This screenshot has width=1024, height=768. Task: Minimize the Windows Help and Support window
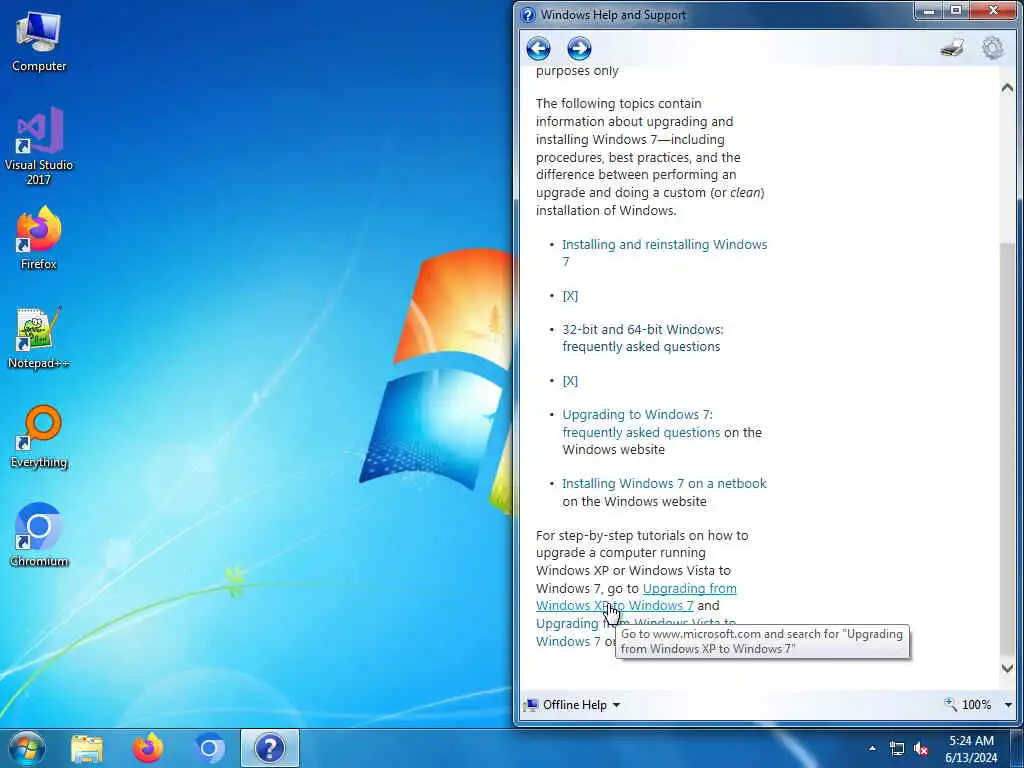[x=929, y=10]
